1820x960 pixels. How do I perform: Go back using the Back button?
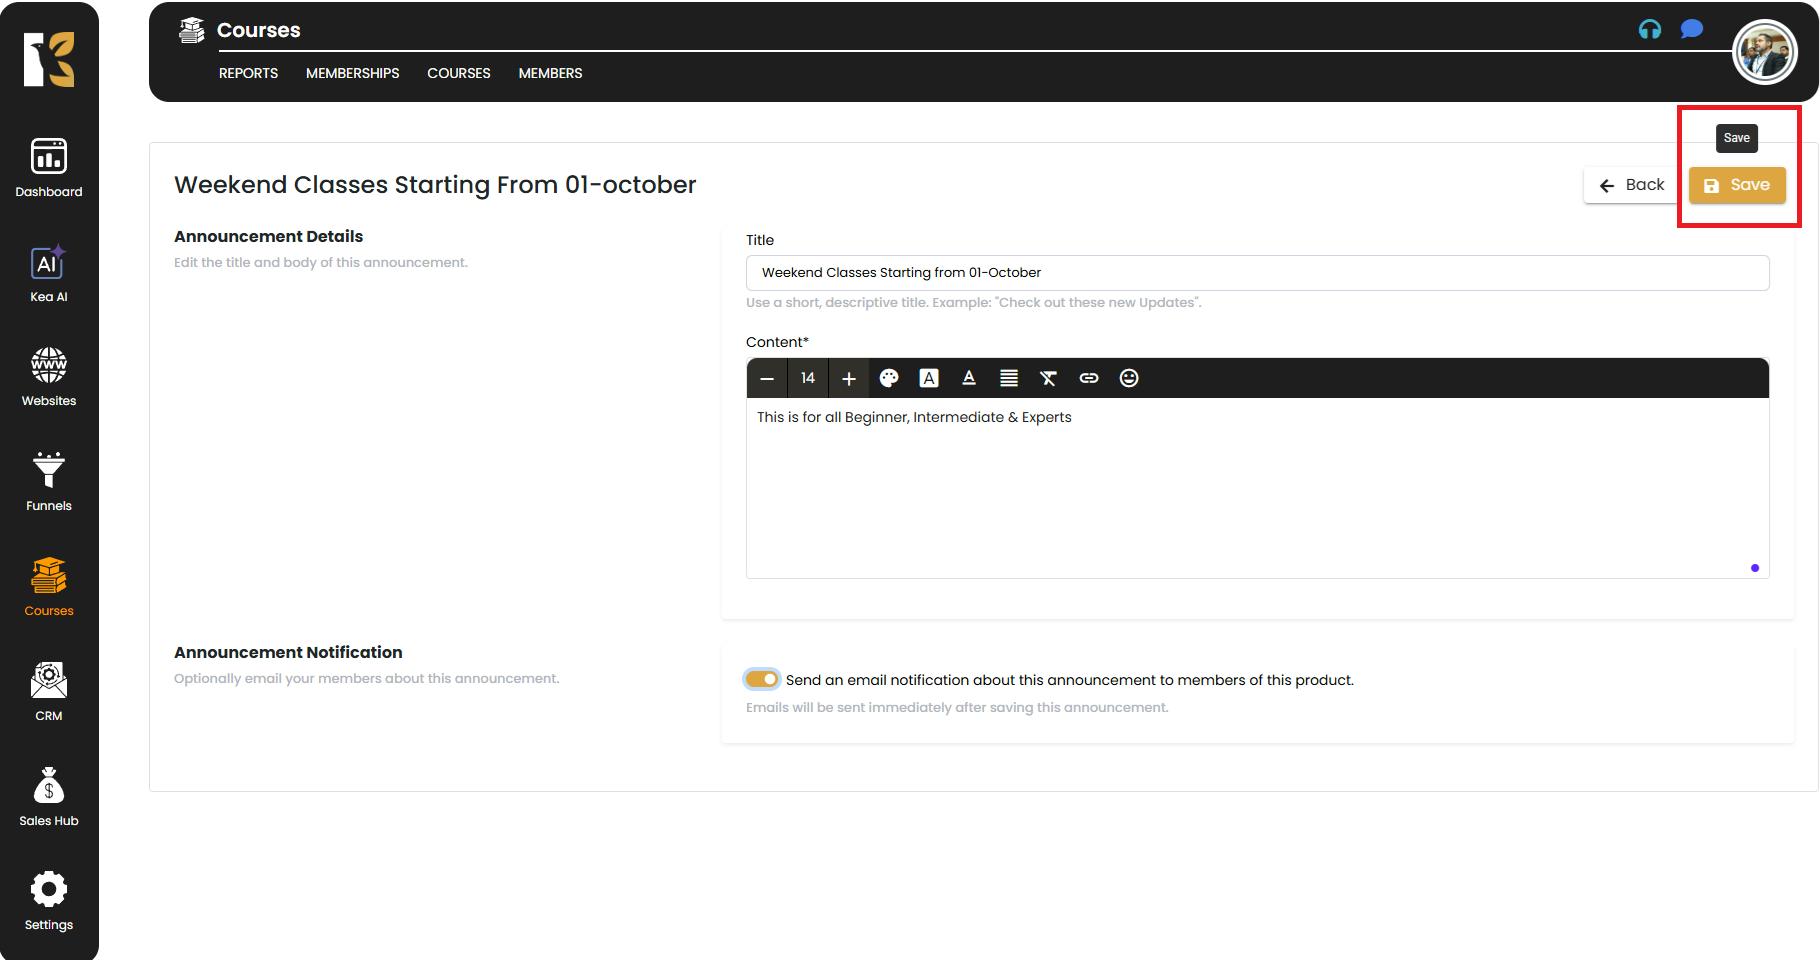pos(1630,185)
